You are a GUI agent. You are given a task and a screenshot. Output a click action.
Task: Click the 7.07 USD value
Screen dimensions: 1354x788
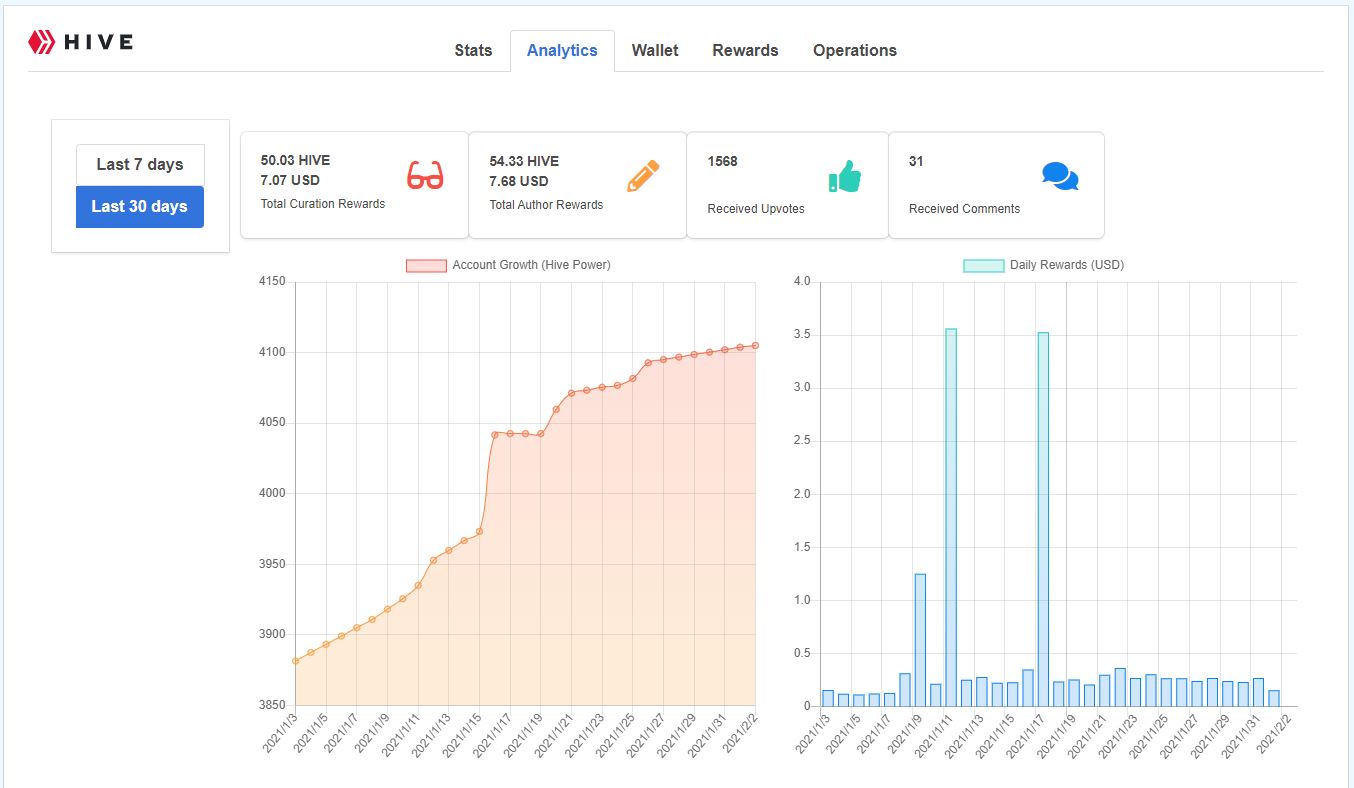click(x=290, y=180)
